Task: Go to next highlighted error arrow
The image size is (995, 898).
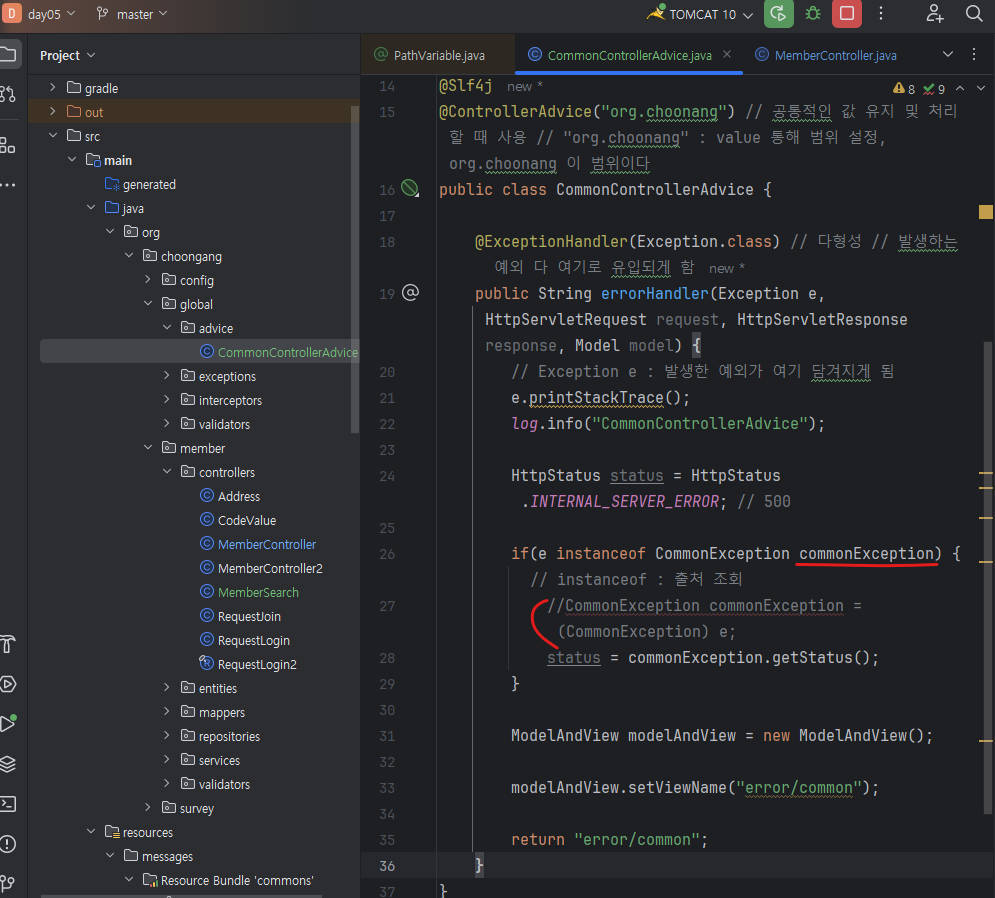Action: 981,88
